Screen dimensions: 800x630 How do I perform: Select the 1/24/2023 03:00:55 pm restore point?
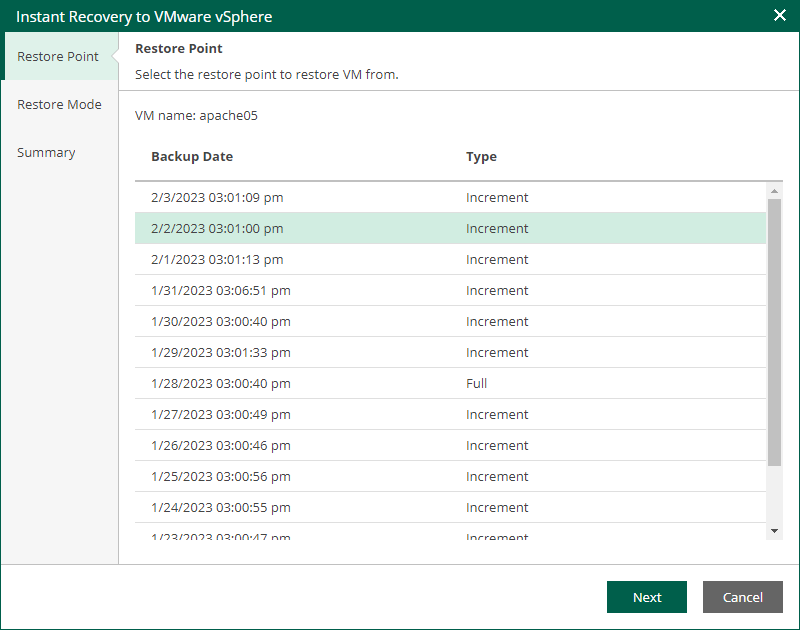pos(221,508)
